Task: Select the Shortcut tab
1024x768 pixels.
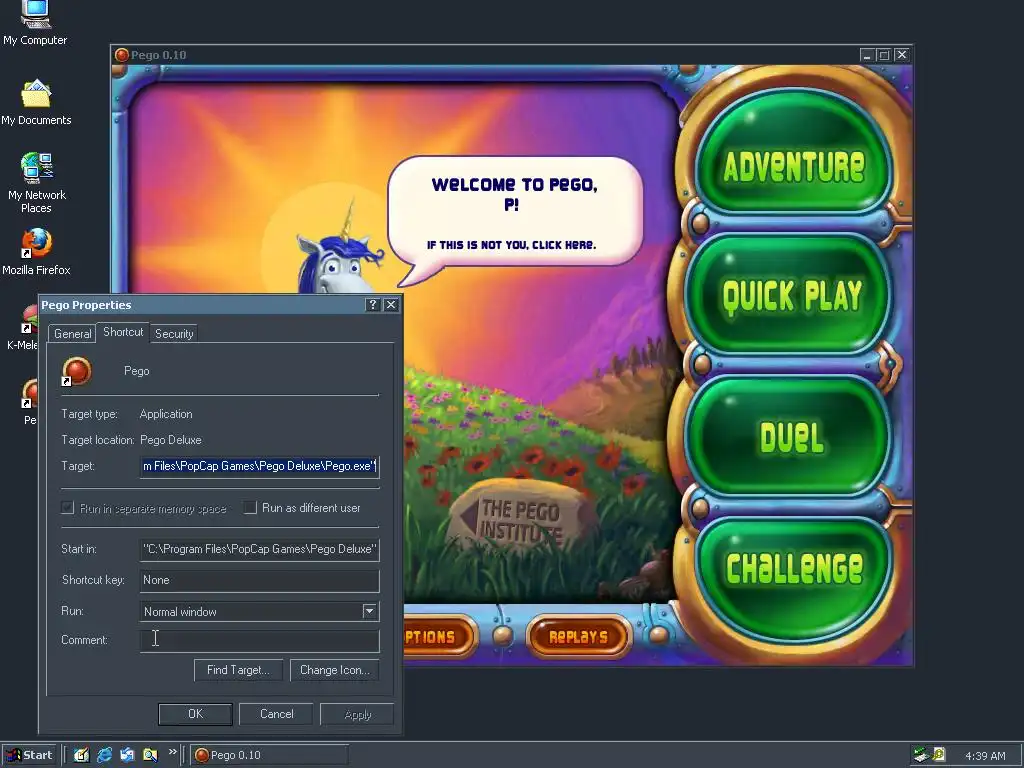Action: (x=123, y=332)
